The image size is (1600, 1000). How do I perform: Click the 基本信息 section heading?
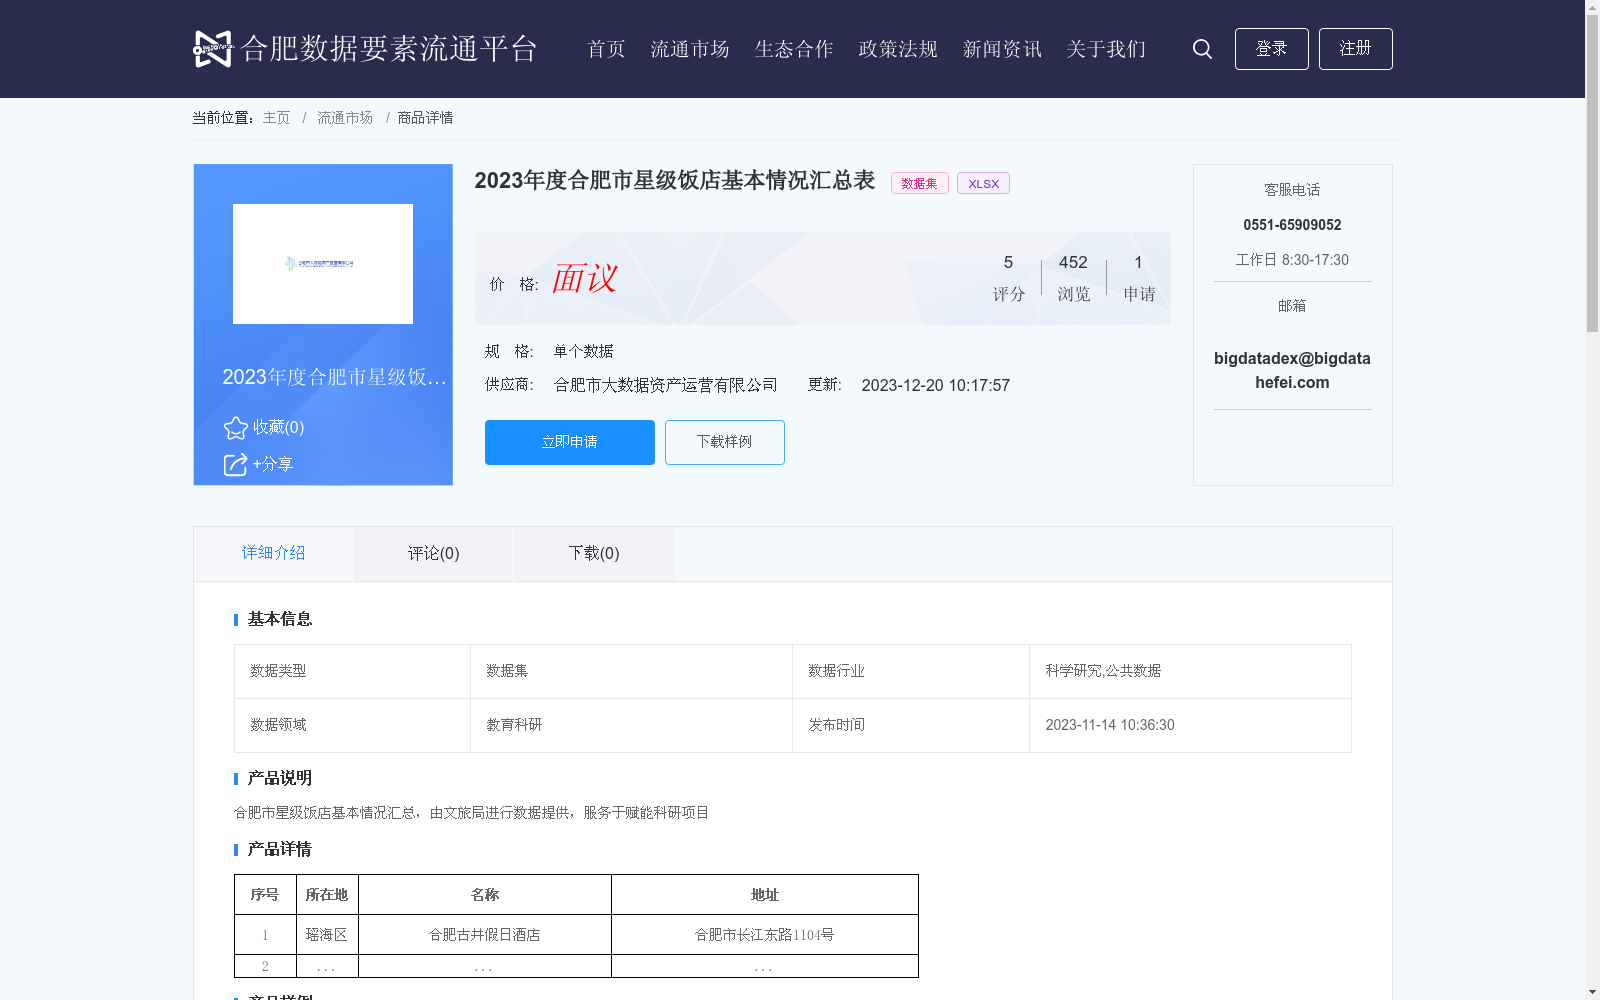(280, 619)
